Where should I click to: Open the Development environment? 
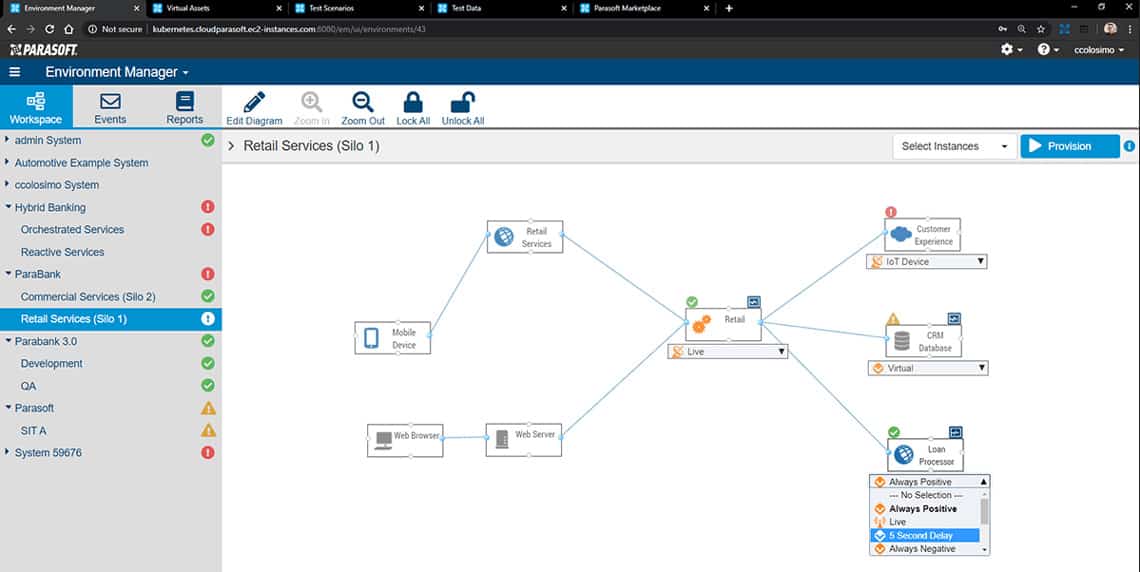(52, 363)
